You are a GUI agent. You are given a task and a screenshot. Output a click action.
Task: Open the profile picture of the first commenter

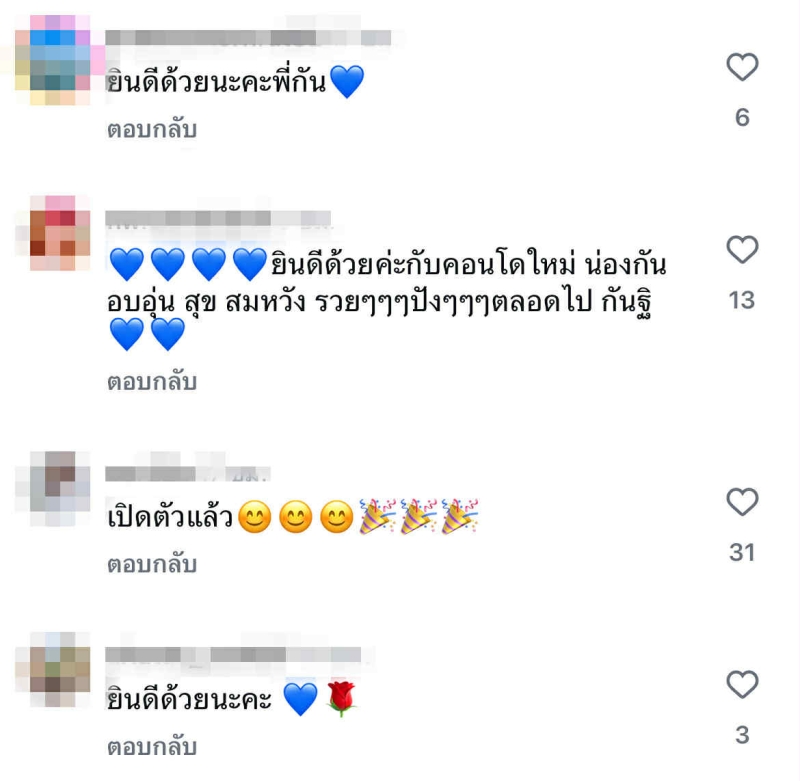tap(53, 60)
